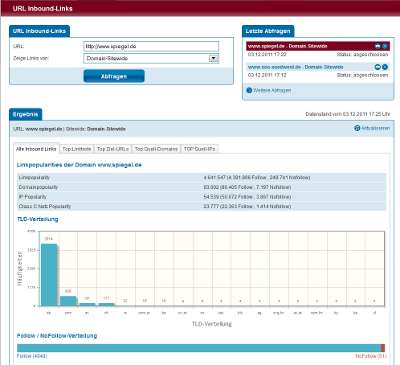Click the NoFollow label below the bar
The width and height of the screenshot is (400, 365).
pos(371,356)
